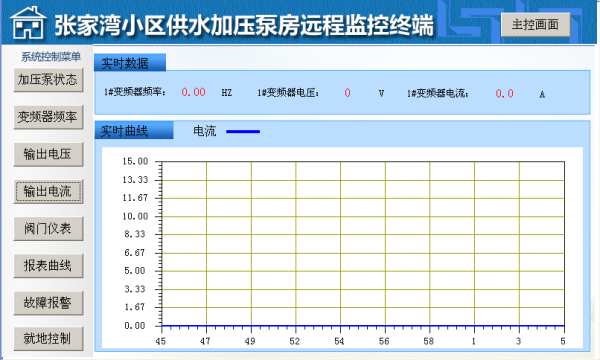Screen dimensions: 600x360
Task: Click the 52 x-axis time label
Action: (294, 341)
